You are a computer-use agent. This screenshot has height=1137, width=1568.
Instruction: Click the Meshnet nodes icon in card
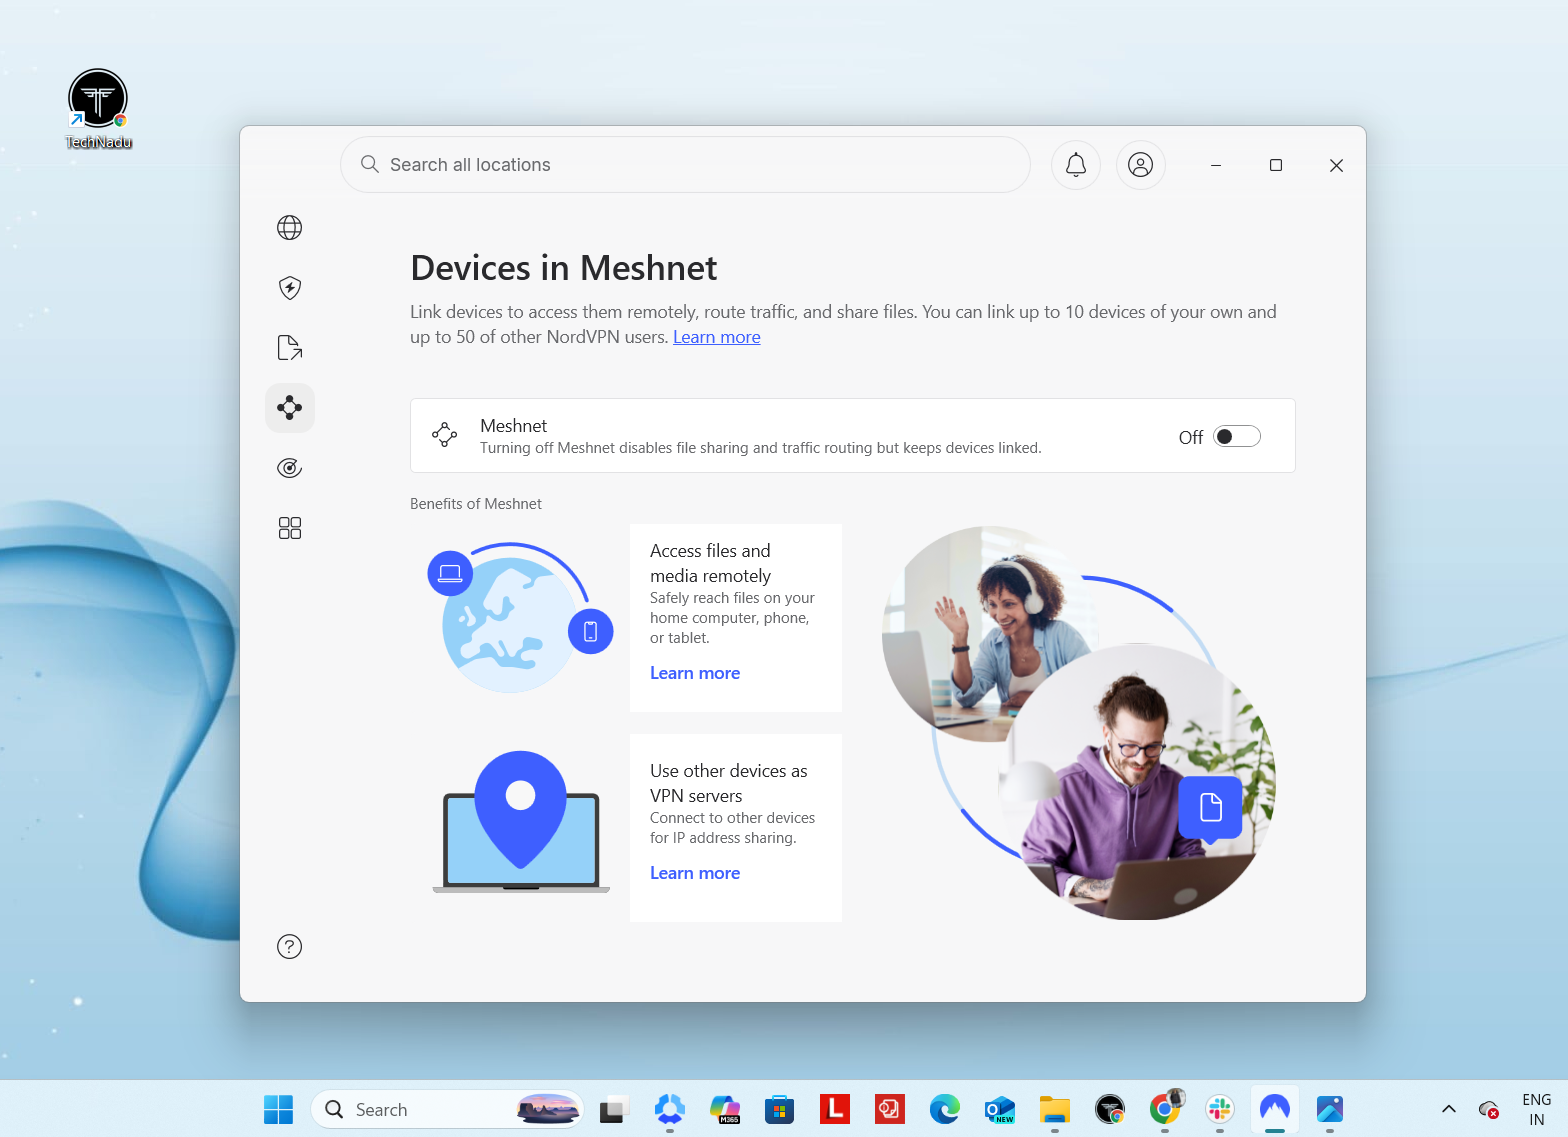tap(445, 435)
